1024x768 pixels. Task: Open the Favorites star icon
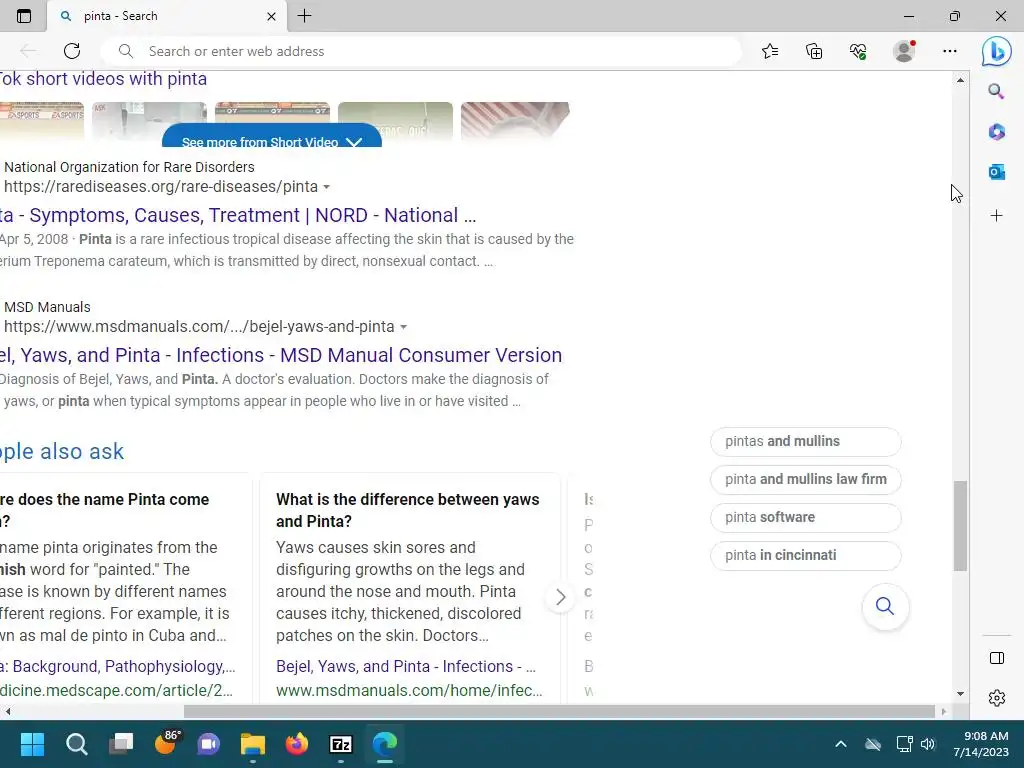click(x=770, y=51)
